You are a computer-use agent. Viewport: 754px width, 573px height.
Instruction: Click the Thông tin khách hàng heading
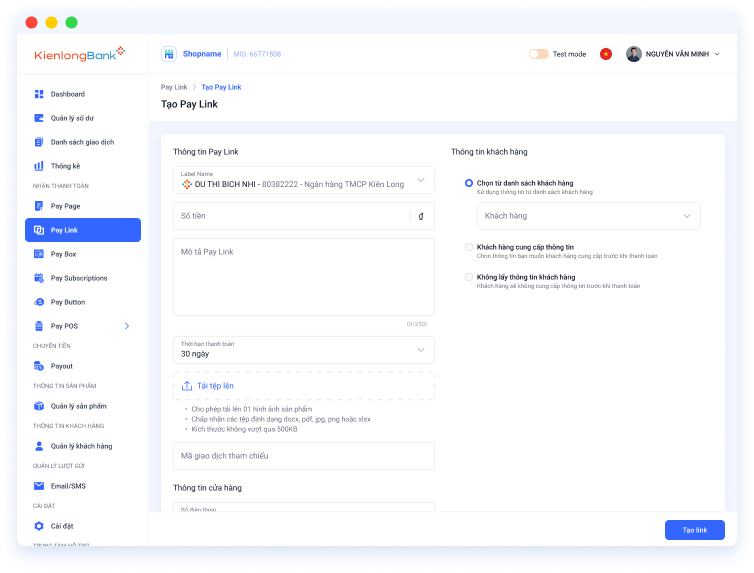[x=489, y=151]
